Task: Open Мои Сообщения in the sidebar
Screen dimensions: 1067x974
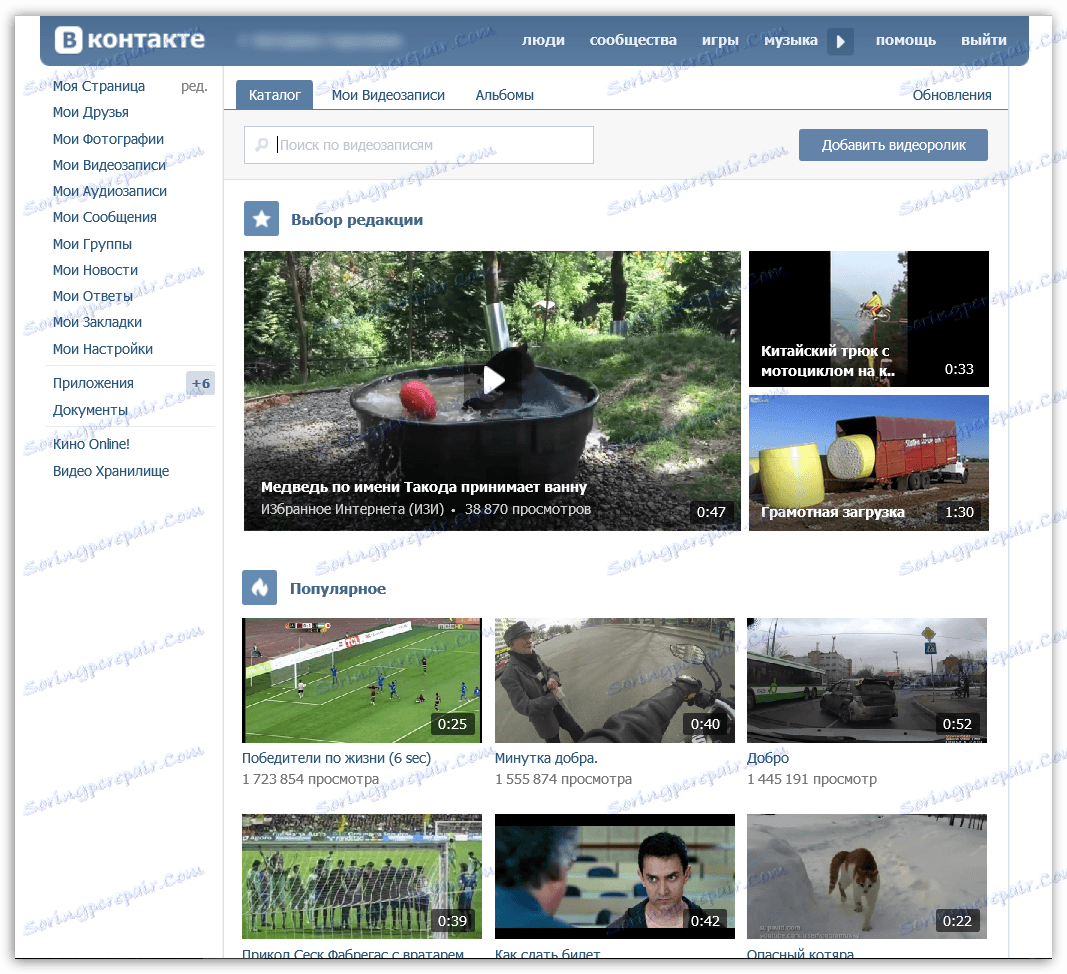Action: pyautogui.click(x=104, y=217)
